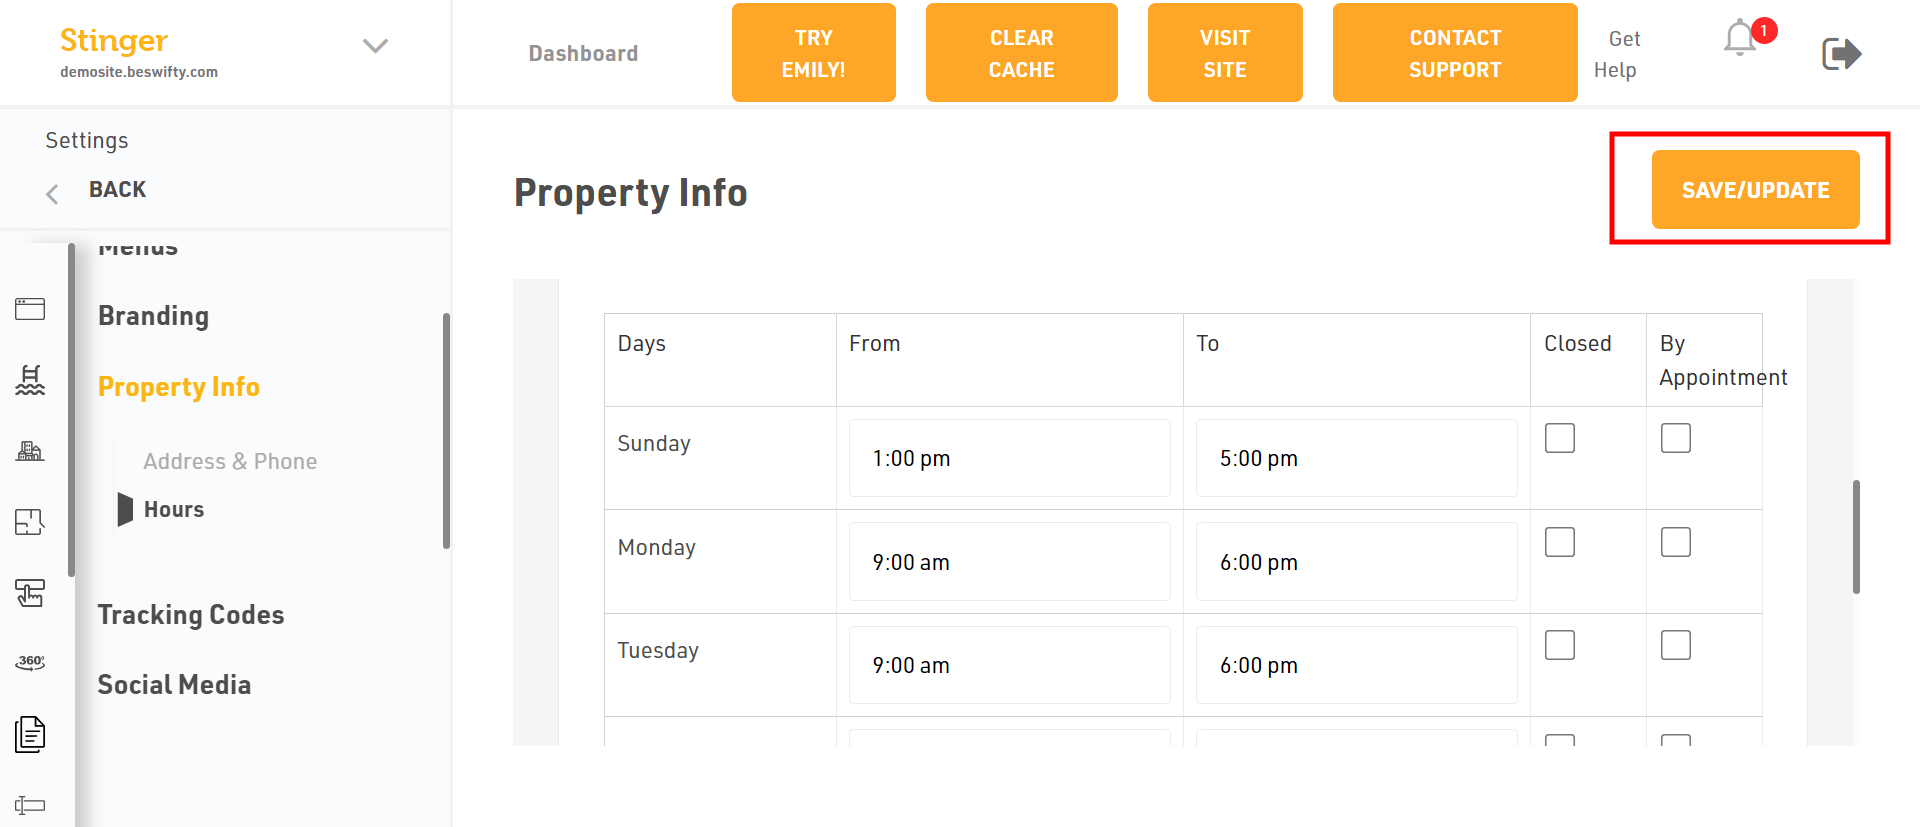Viewport: 1920px width, 827px height.
Task: Open Sunday From time 1:00 pm field
Action: click(1009, 458)
